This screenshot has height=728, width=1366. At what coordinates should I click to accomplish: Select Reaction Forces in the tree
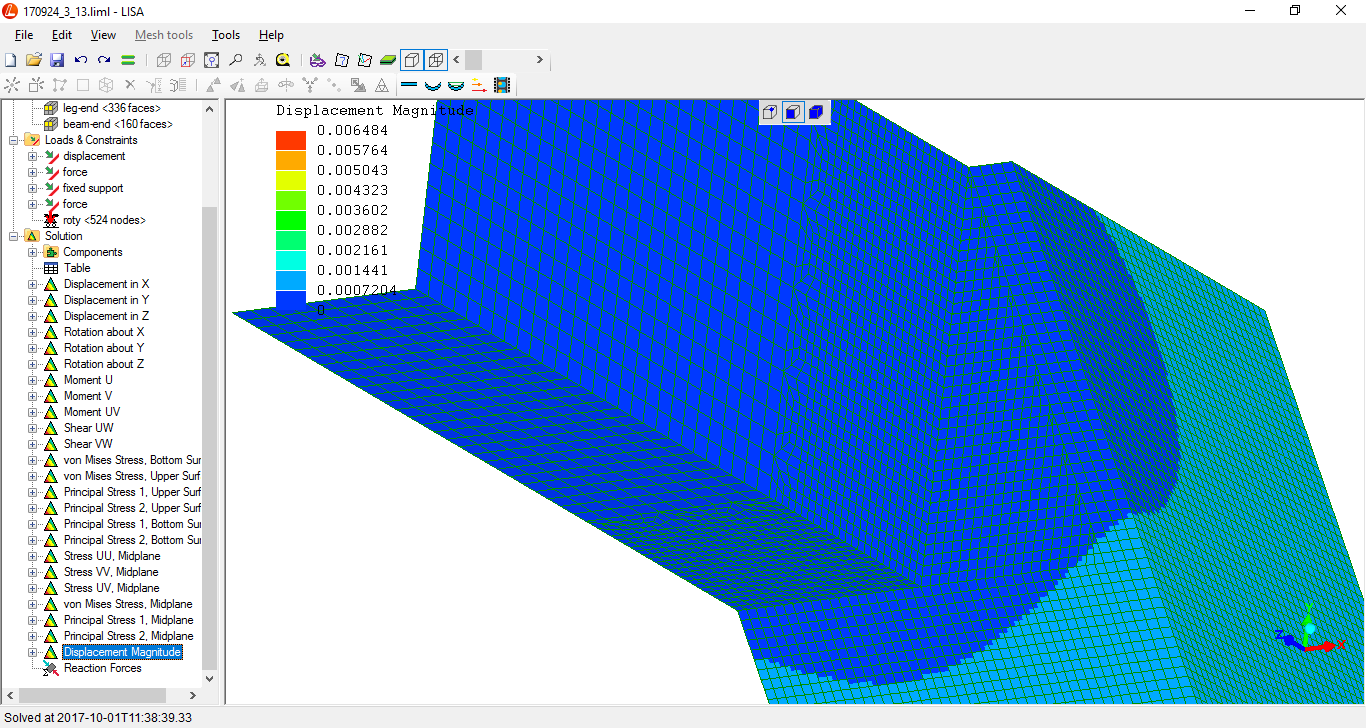click(x=102, y=668)
